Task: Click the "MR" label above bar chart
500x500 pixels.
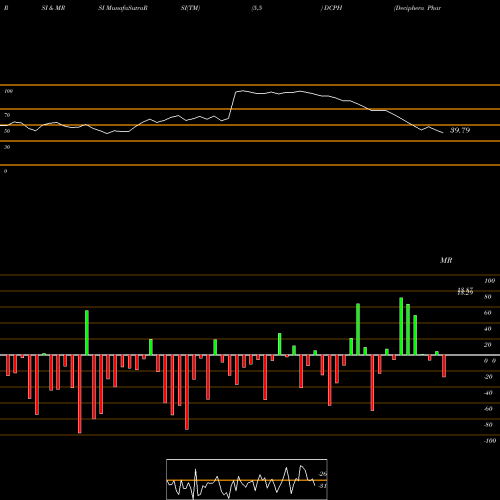Action: coord(446,260)
